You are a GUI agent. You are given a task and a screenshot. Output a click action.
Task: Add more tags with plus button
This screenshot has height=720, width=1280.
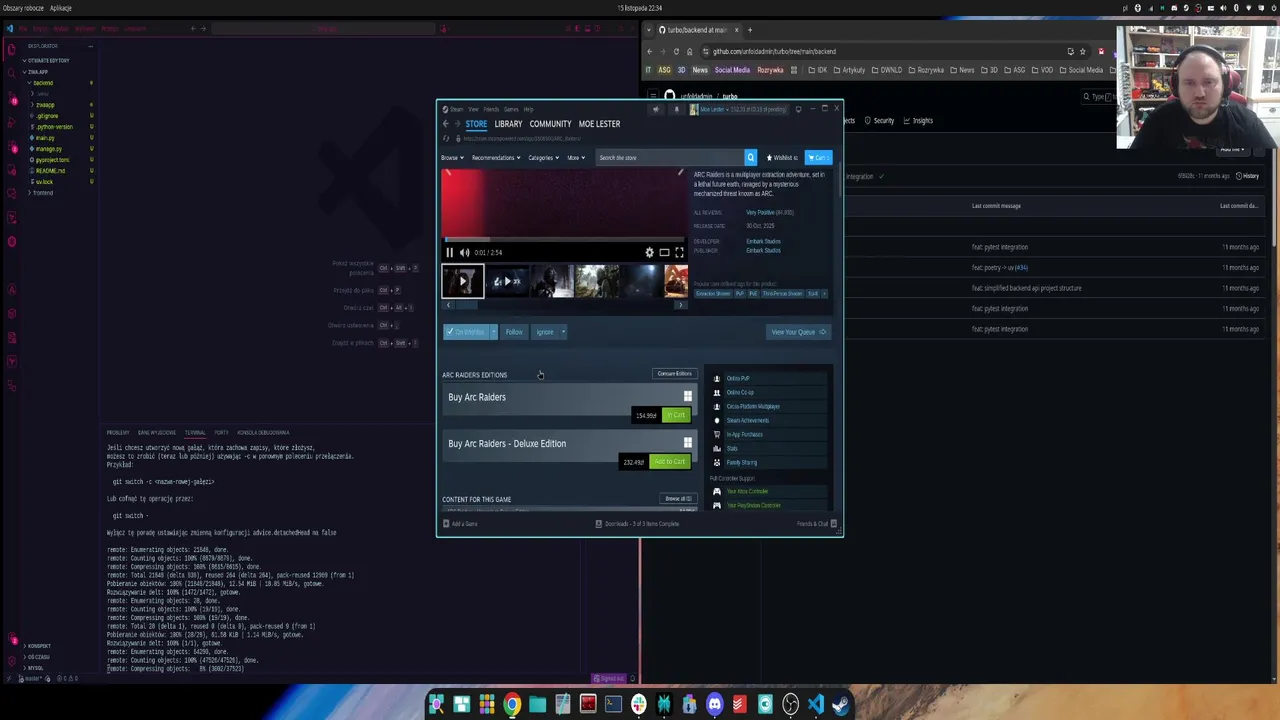(824, 294)
